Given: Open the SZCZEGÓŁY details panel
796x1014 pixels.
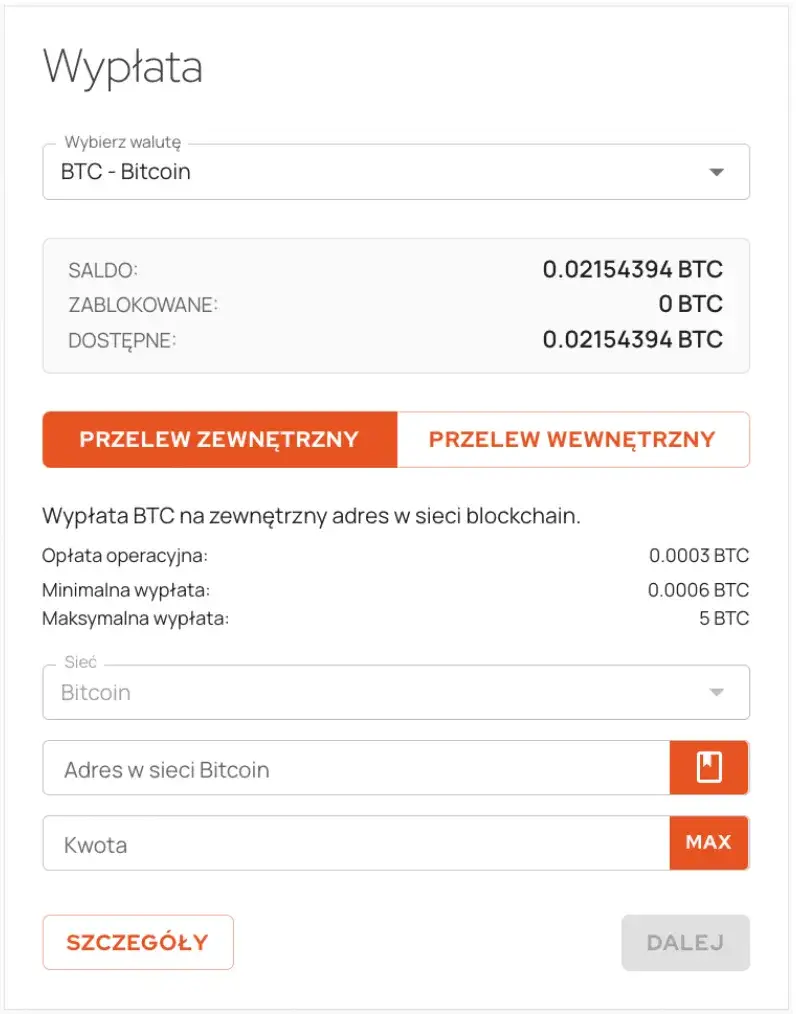Looking at the screenshot, I should coord(138,942).
